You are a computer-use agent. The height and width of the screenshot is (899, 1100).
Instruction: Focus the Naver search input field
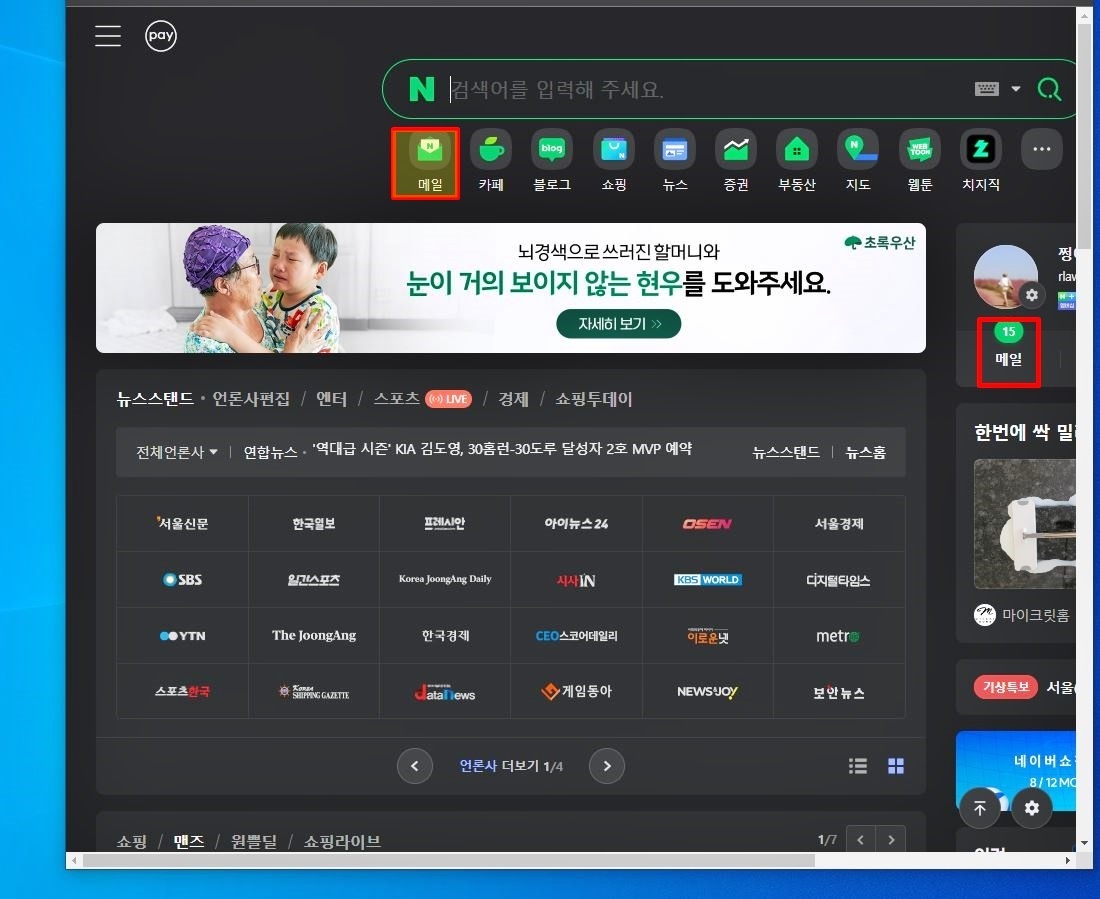coord(709,89)
